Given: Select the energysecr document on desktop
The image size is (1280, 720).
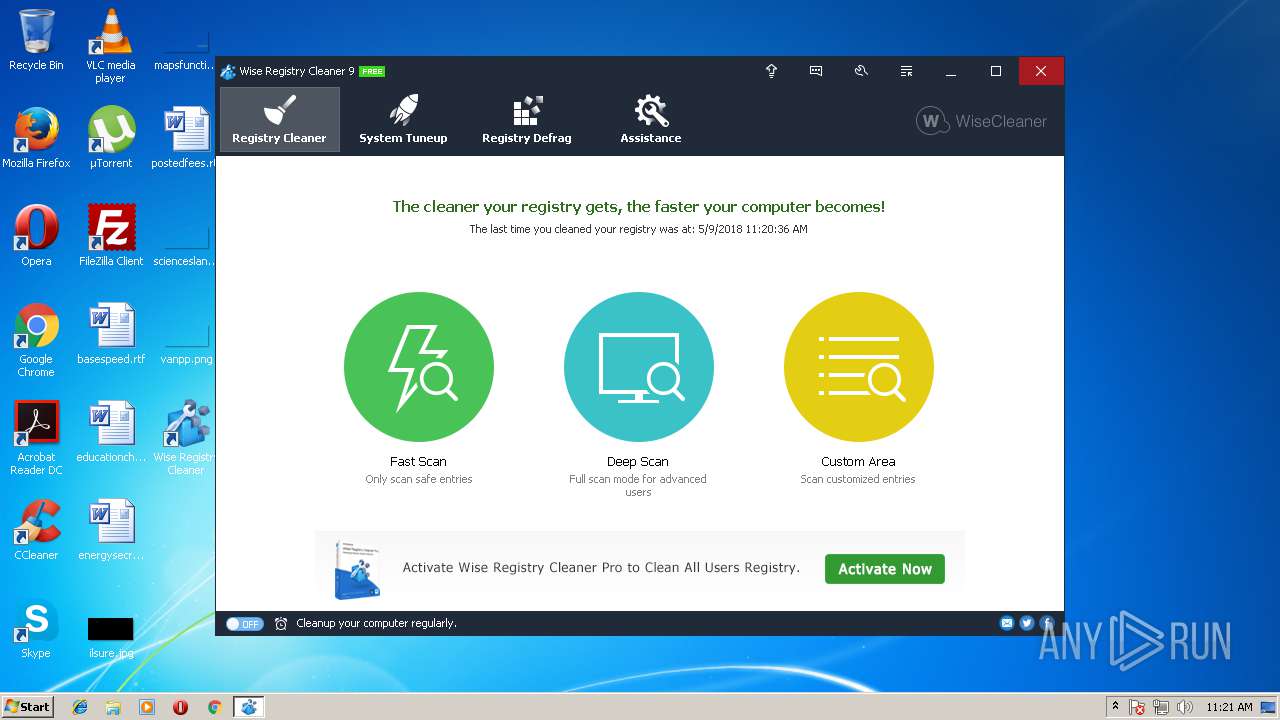Looking at the screenshot, I should tap(111, 530).
